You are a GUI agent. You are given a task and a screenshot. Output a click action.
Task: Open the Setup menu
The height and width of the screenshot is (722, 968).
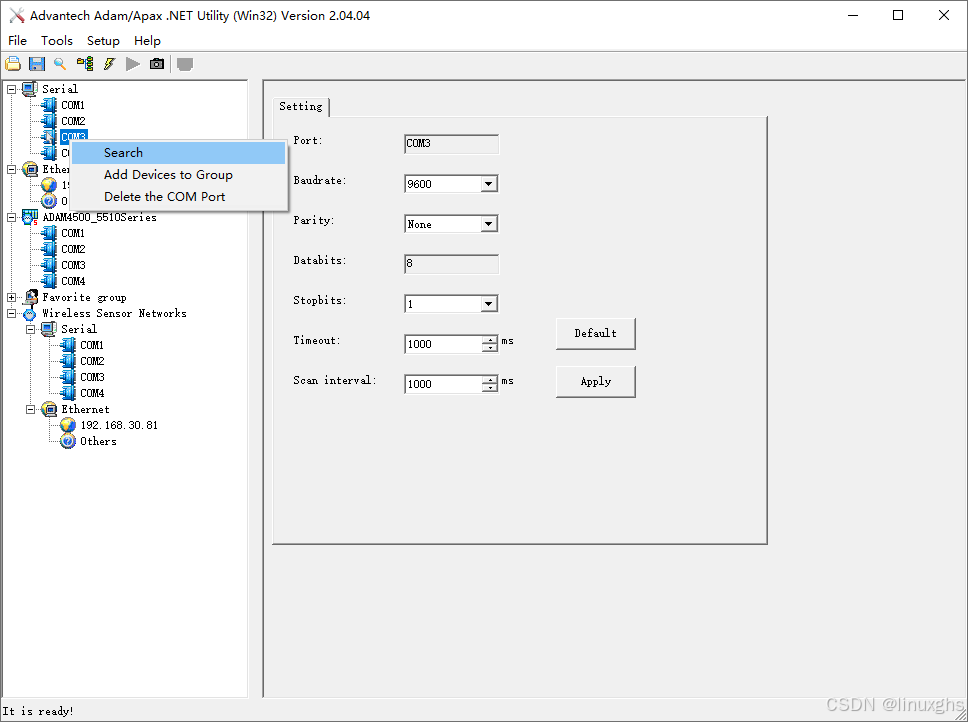click(103, 41)
